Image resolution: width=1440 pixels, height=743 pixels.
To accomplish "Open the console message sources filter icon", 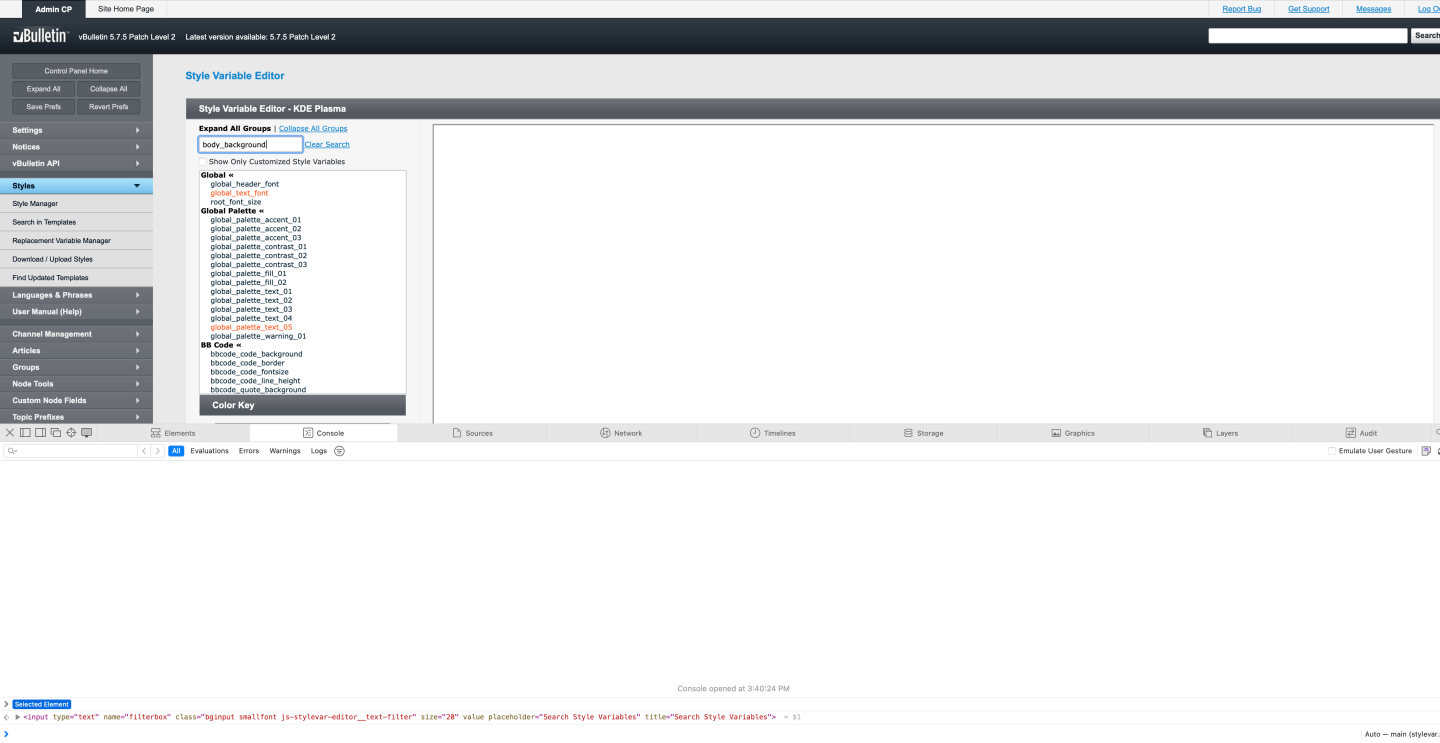I will 340,451.
